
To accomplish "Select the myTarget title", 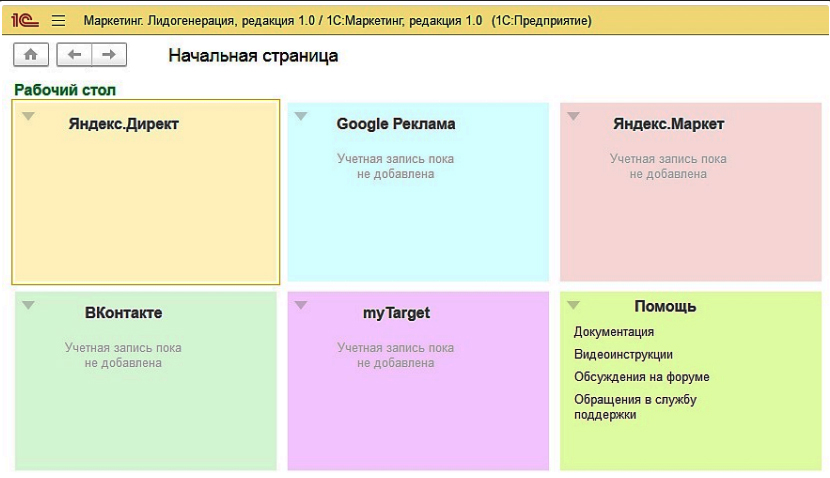I will coord(396,313).
